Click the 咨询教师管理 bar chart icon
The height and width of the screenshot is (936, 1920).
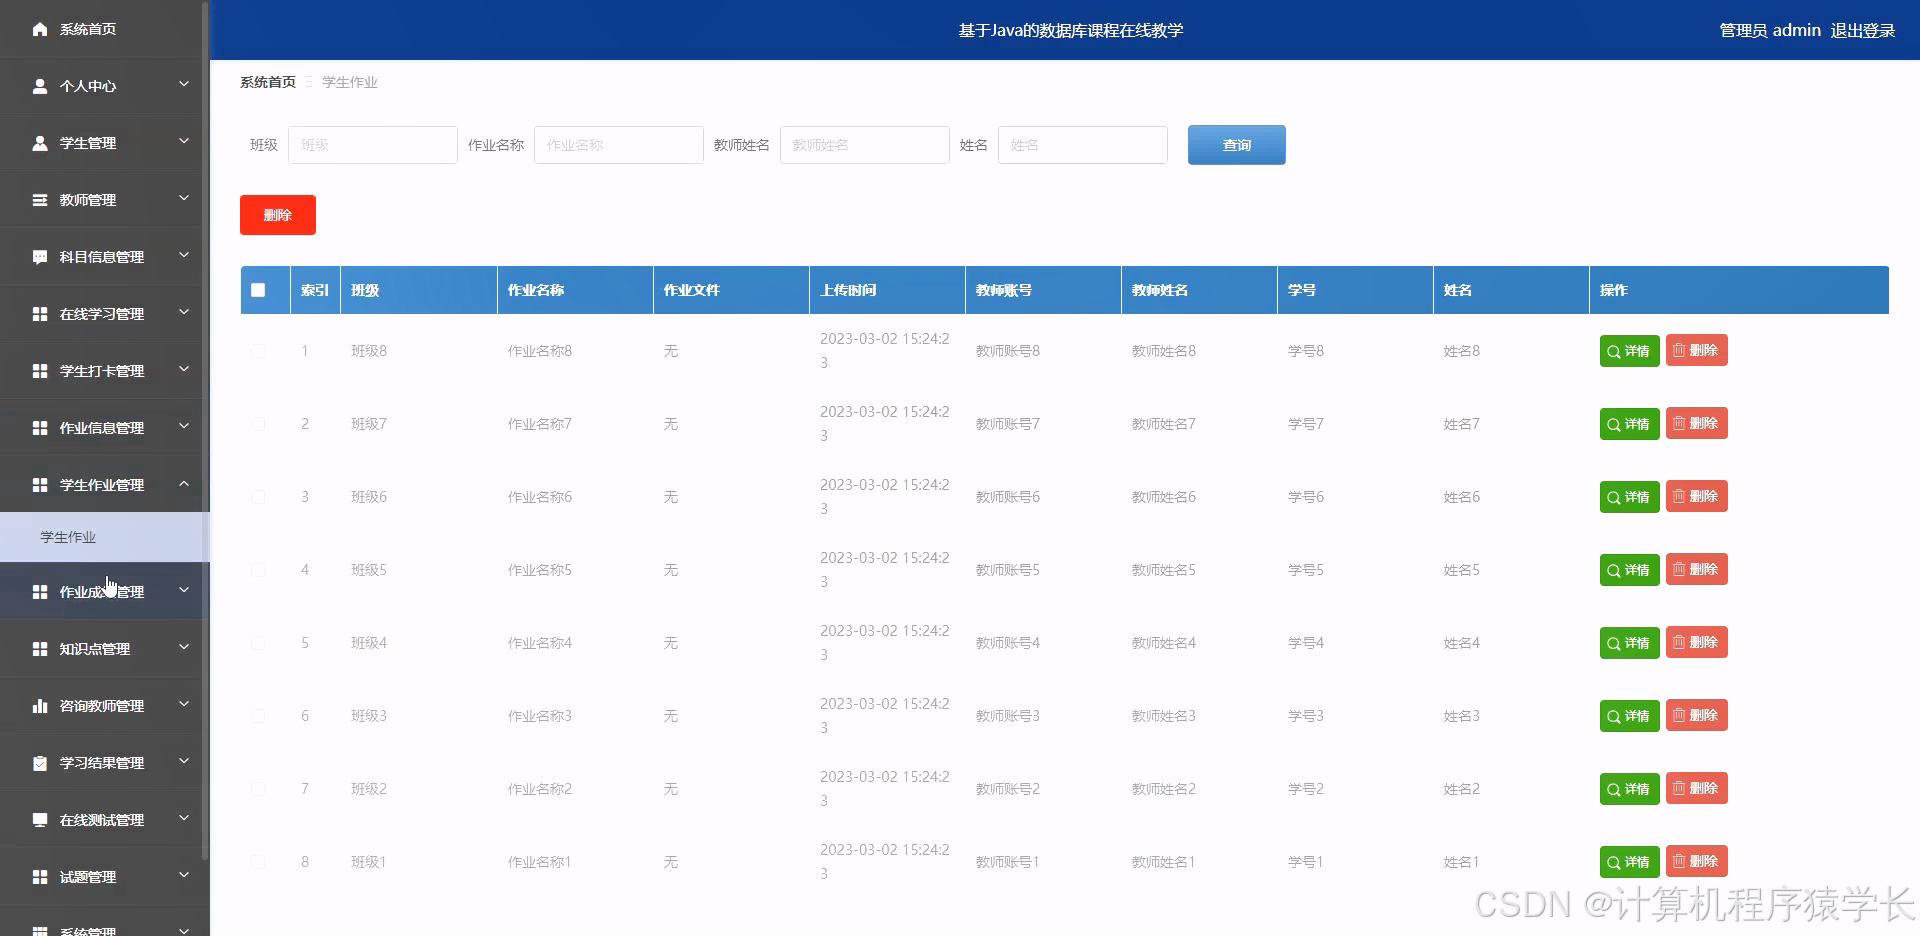pyautogui.click(x=39, y=705)
